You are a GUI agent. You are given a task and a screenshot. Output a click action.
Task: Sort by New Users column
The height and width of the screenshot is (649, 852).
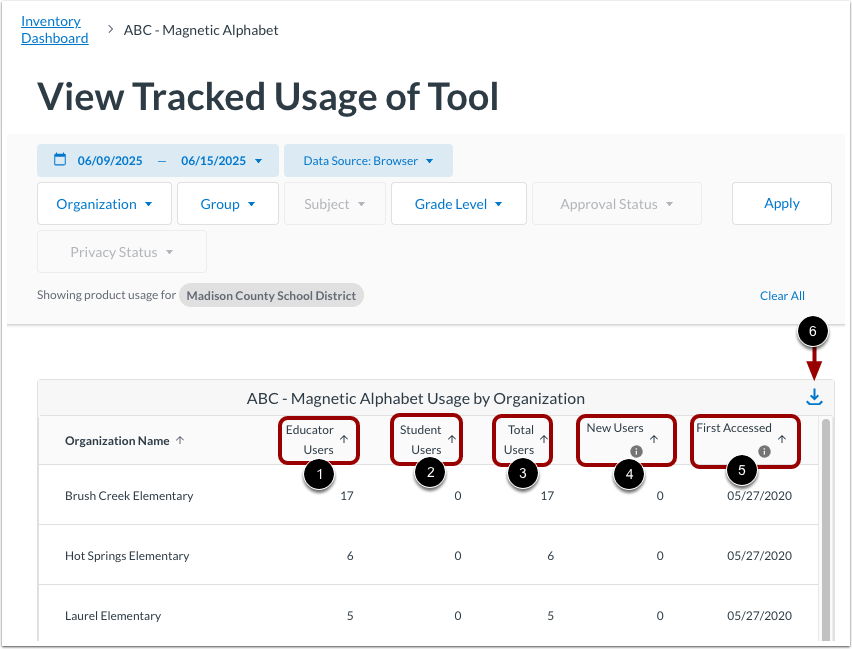654,436
